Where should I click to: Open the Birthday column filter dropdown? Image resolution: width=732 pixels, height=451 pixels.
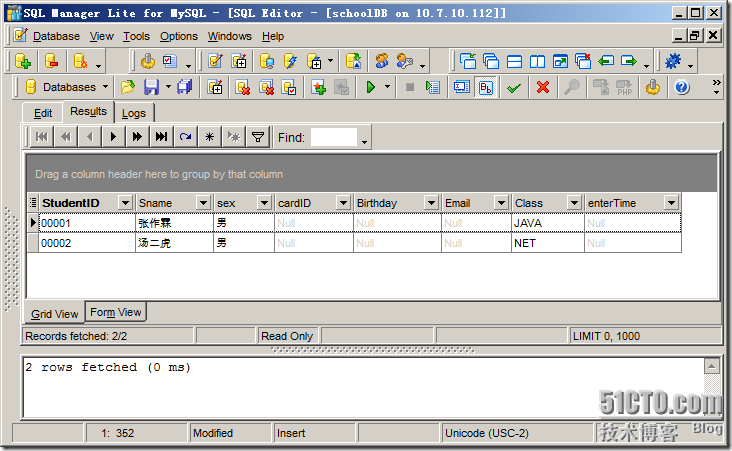coord(431,203)
